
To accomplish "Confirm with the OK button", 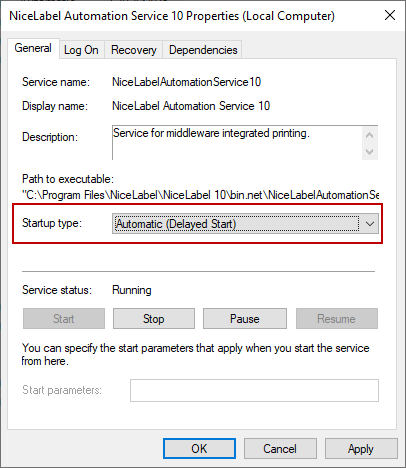I will click(199, 449).
